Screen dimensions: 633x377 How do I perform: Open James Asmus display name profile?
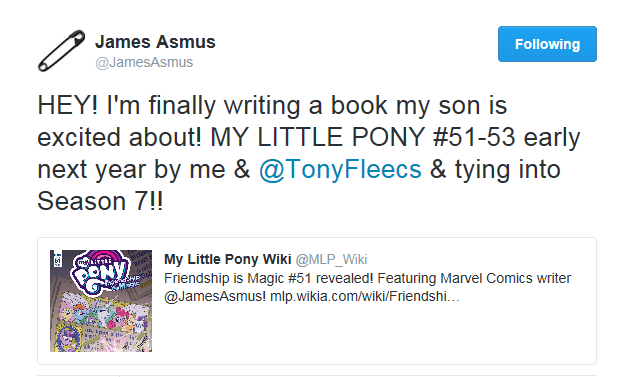tap(155, 42)
